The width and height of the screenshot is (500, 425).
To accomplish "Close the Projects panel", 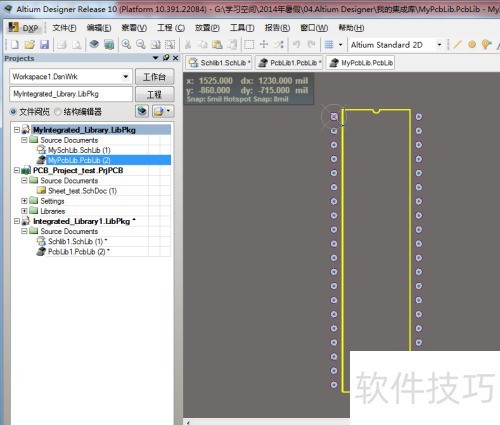I will tap(176, 58).
